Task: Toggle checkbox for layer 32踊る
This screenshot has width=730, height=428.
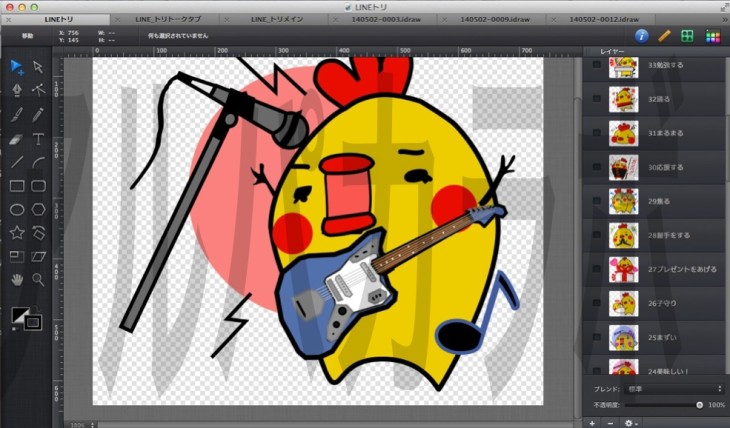Action: coord(596,99)
